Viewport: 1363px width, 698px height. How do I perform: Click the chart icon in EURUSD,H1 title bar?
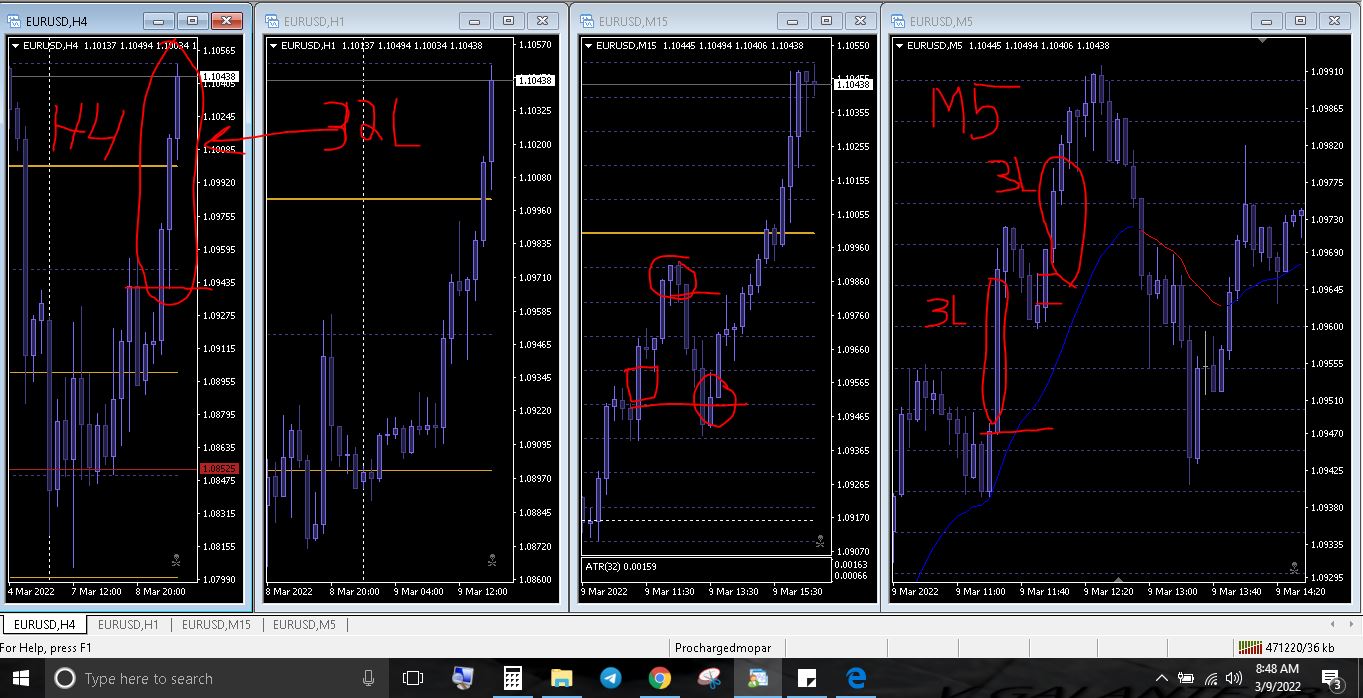pyautogui.click(x=270, y=20)
